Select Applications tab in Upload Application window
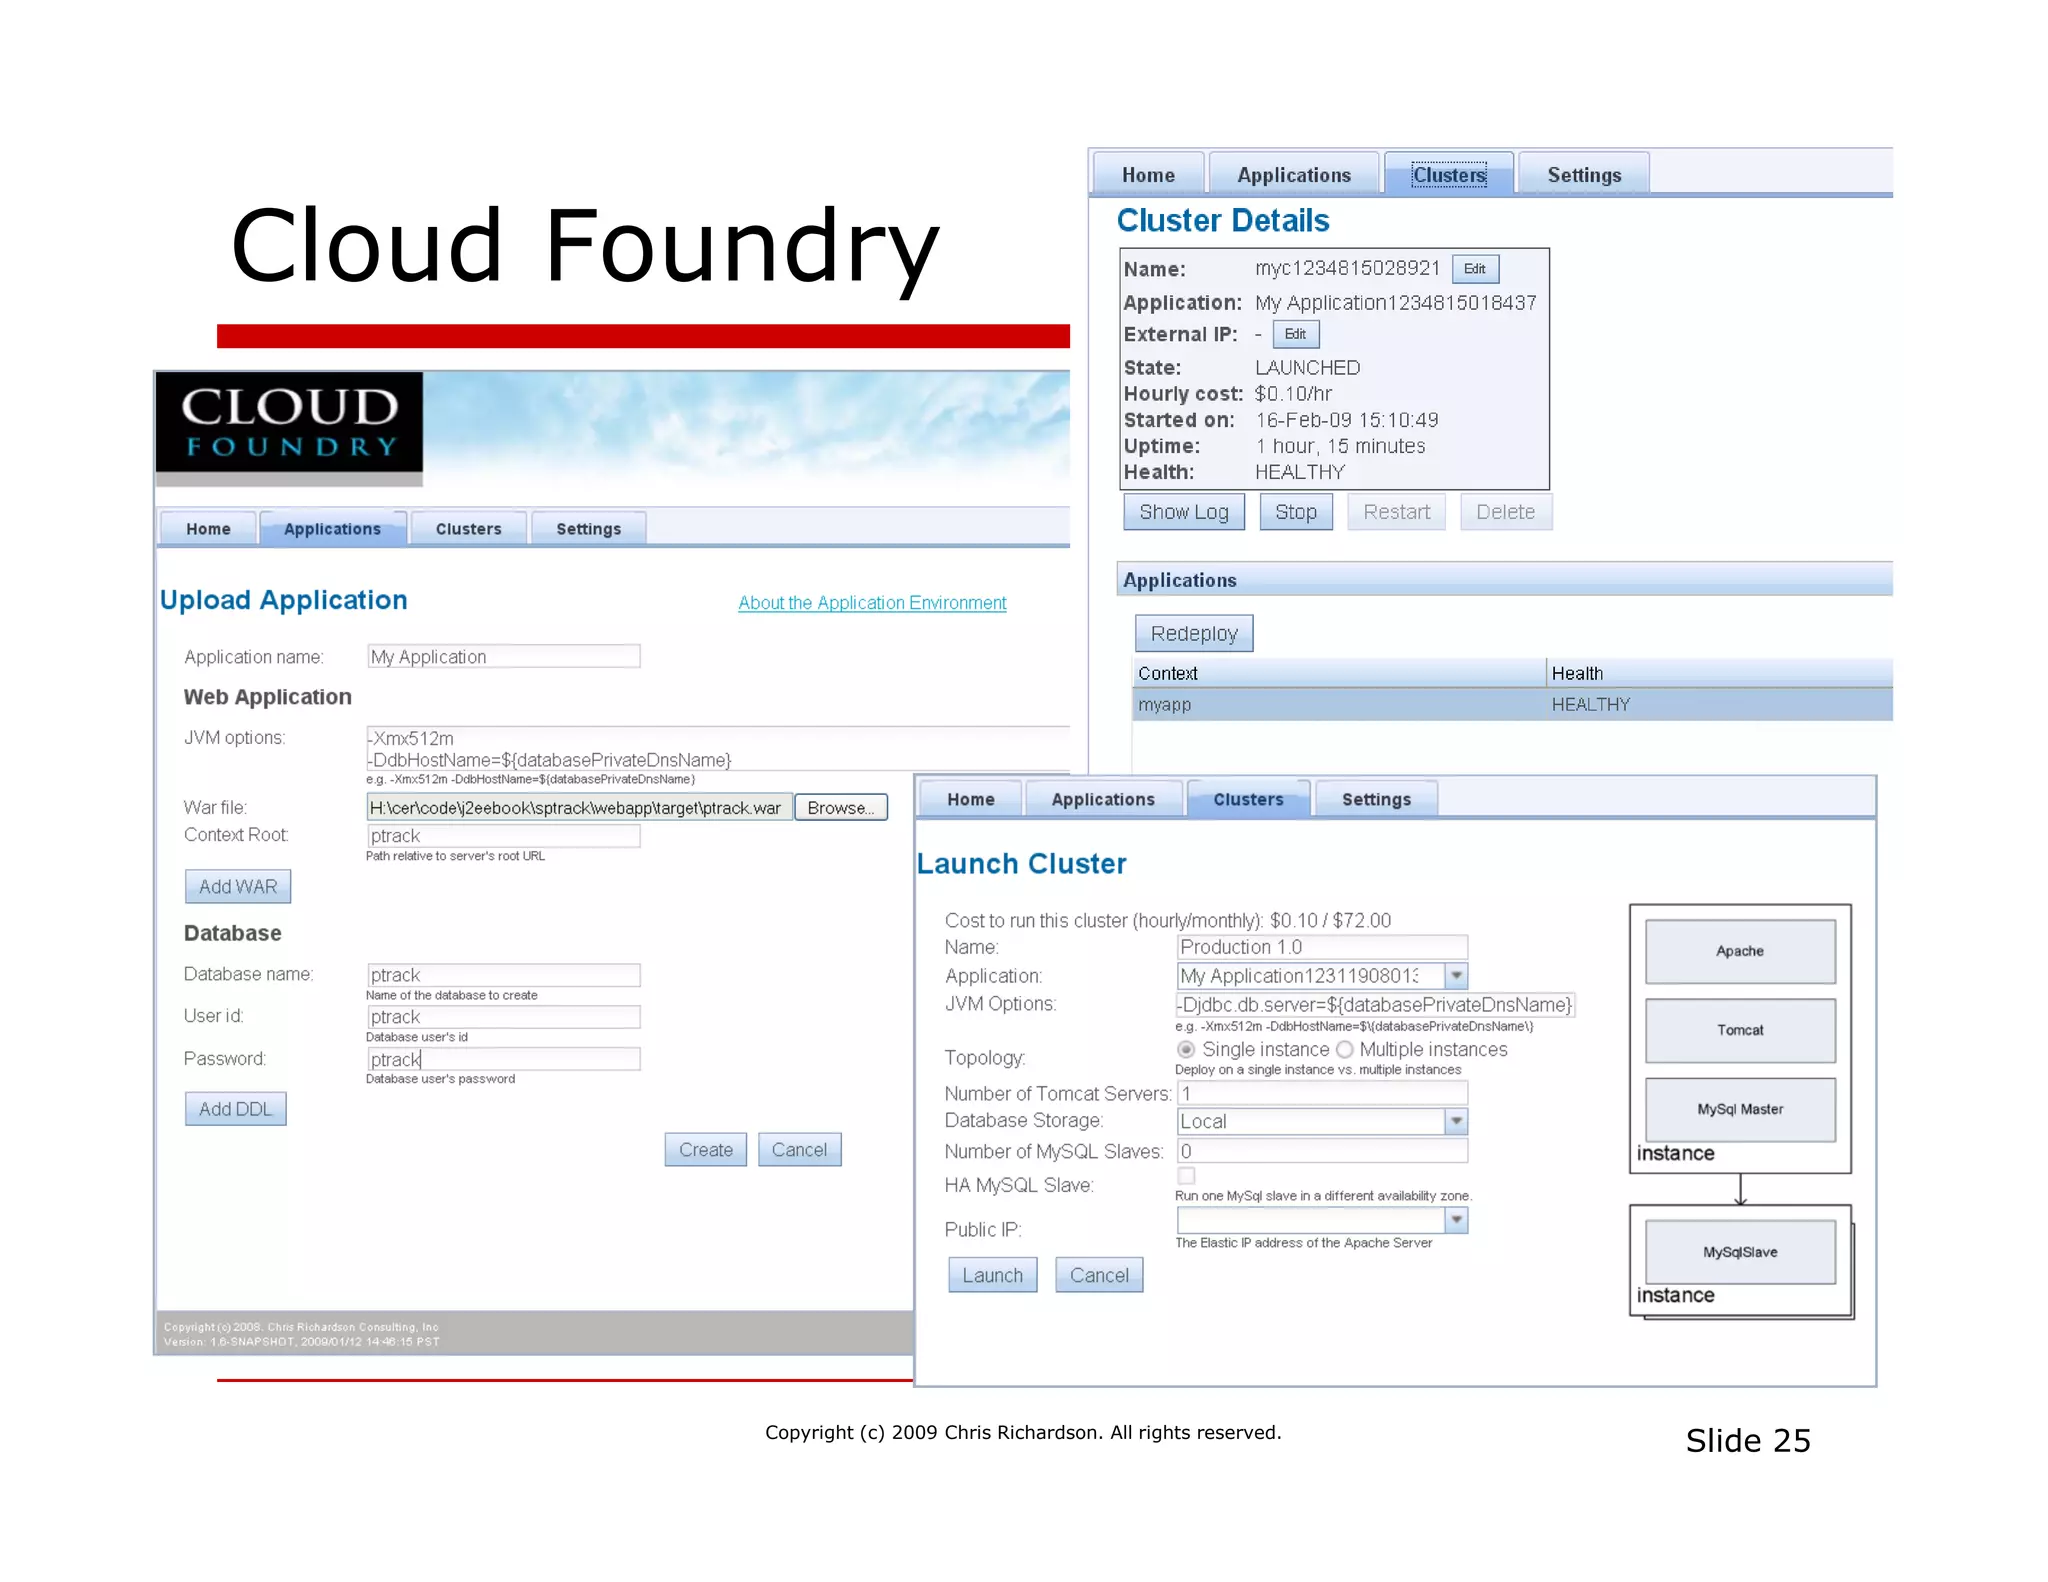The image size is (2048, 1582). tap(332, 528)
